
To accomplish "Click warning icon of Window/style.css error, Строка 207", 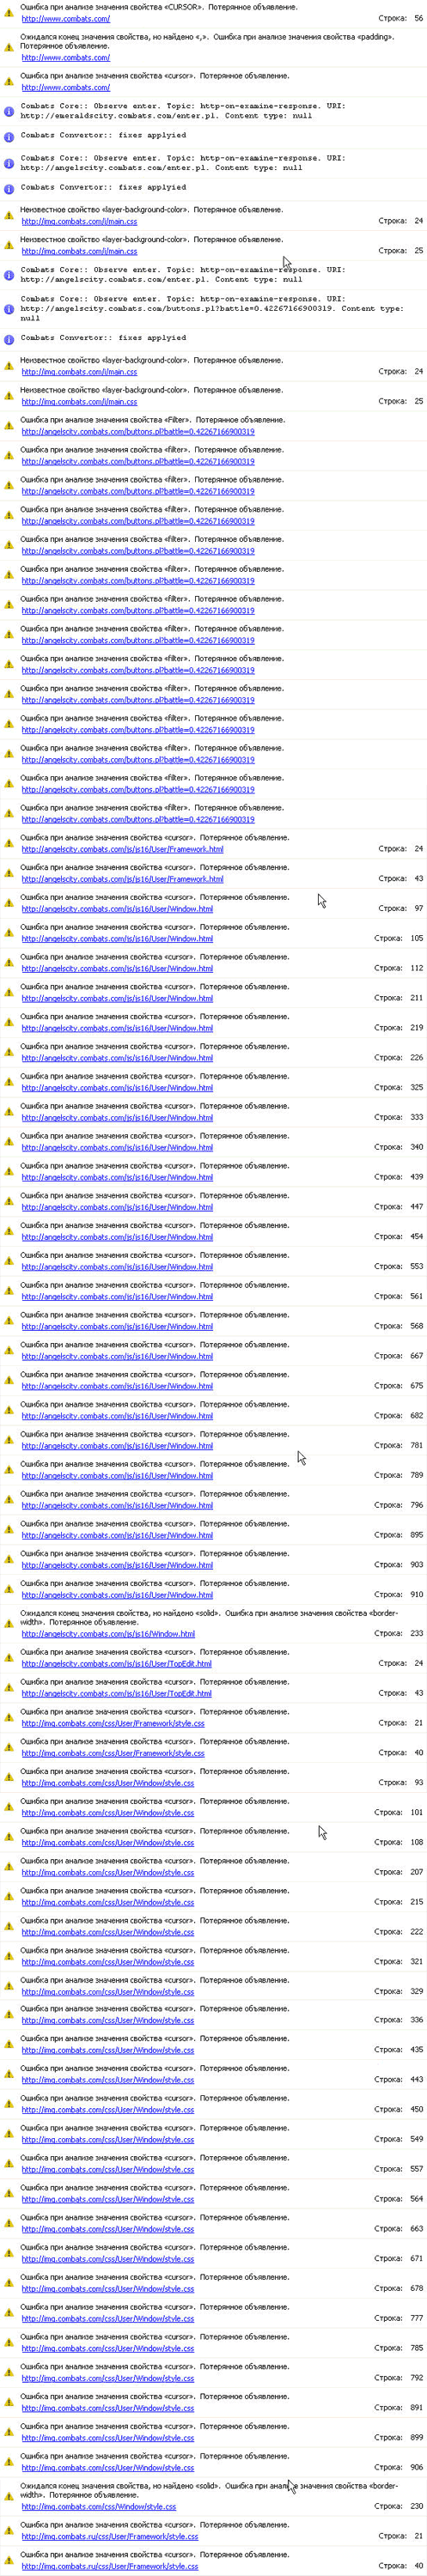I will coord(9,1866).
